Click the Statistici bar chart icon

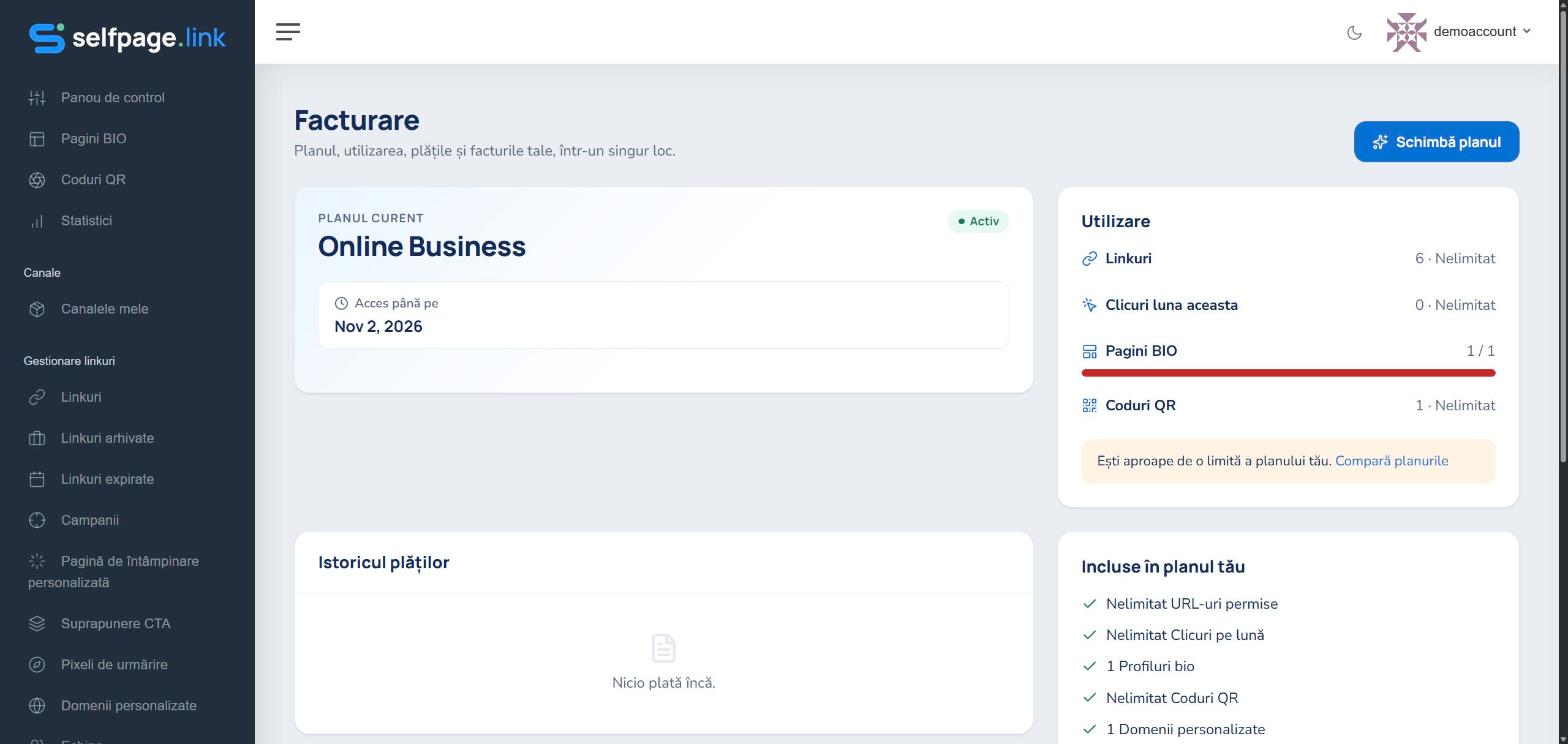point(37,221)
